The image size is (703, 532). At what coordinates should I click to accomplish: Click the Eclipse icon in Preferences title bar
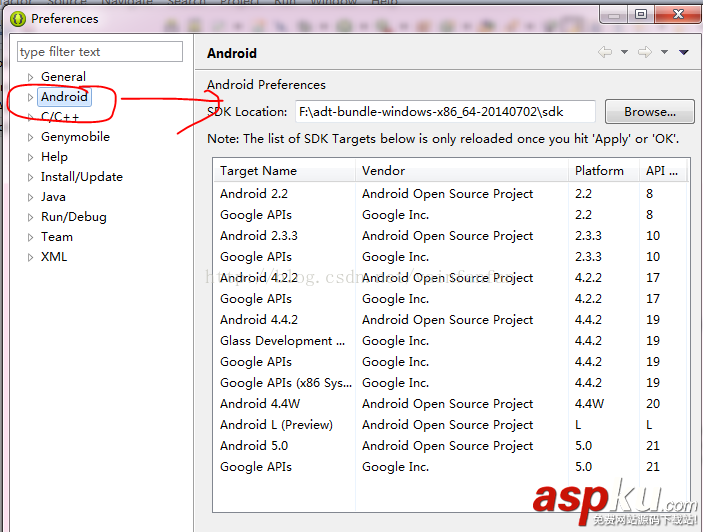click(18, 19)
